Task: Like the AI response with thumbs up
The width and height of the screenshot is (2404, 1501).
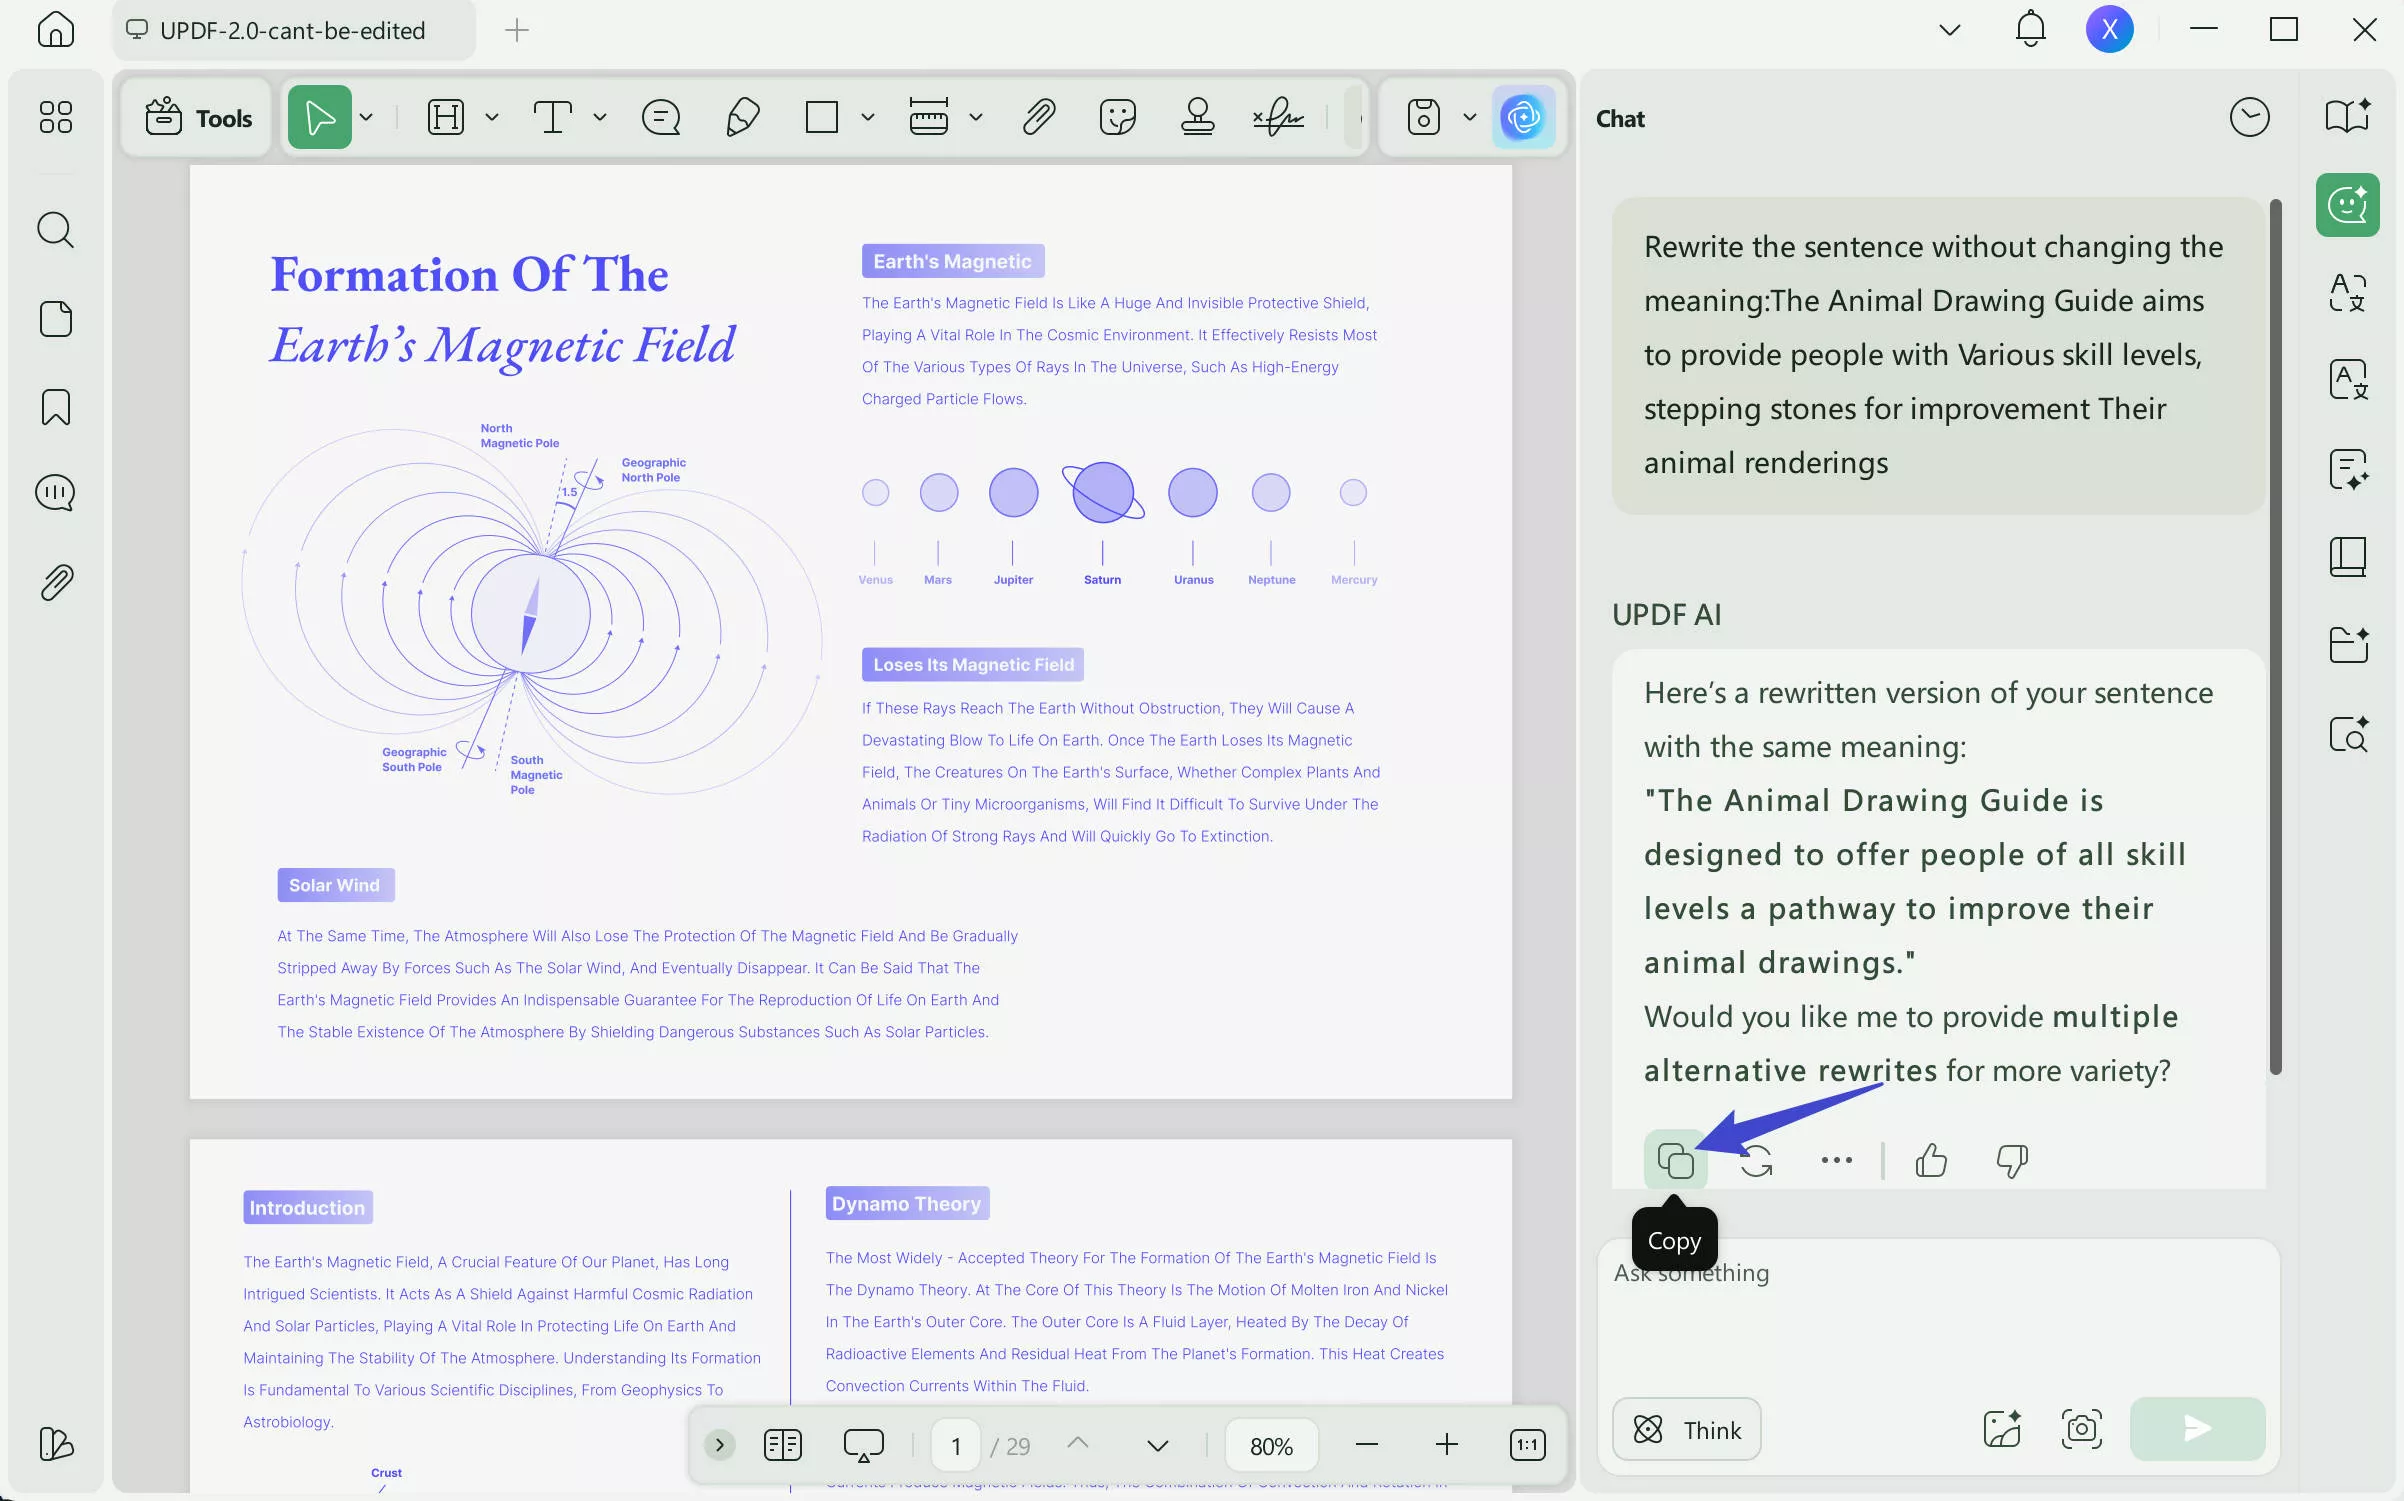Action: click(1930, 1160)
